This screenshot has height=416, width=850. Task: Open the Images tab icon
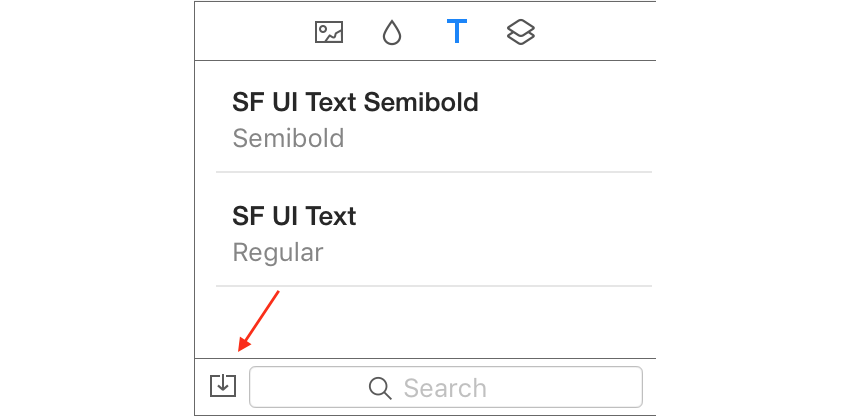(329, 33)
